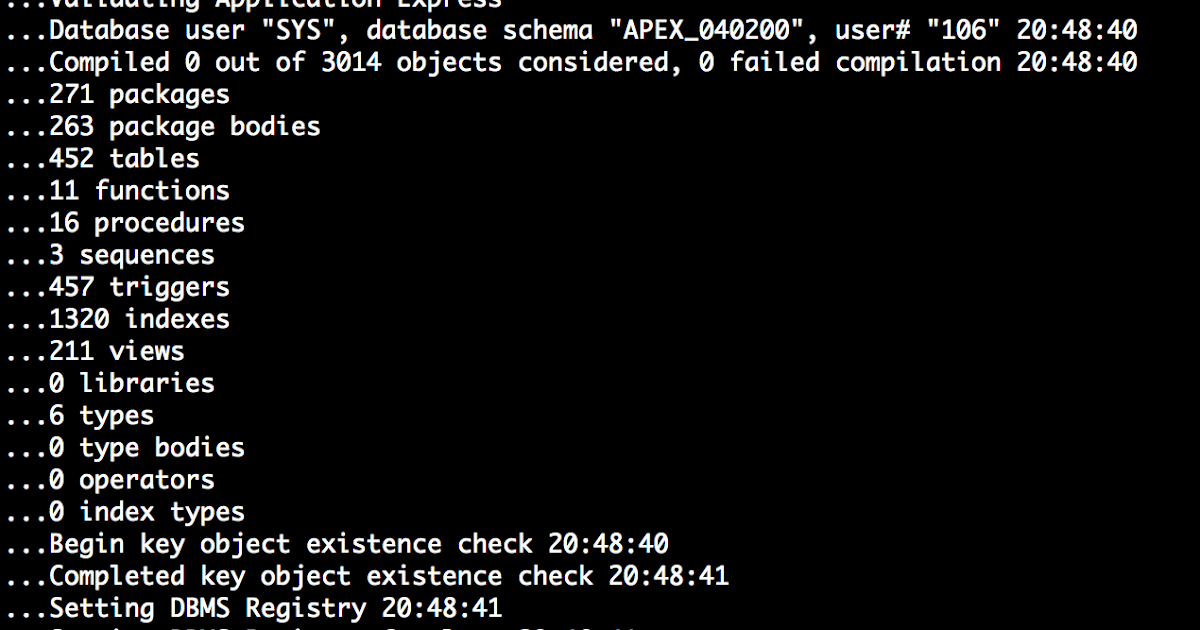1200x630 pixels.
Task: Click the '0 type bodies' line
Action: coord(125,447)
